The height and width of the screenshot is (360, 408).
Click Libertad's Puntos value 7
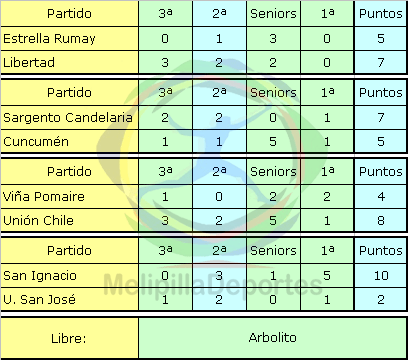(381, 63)
